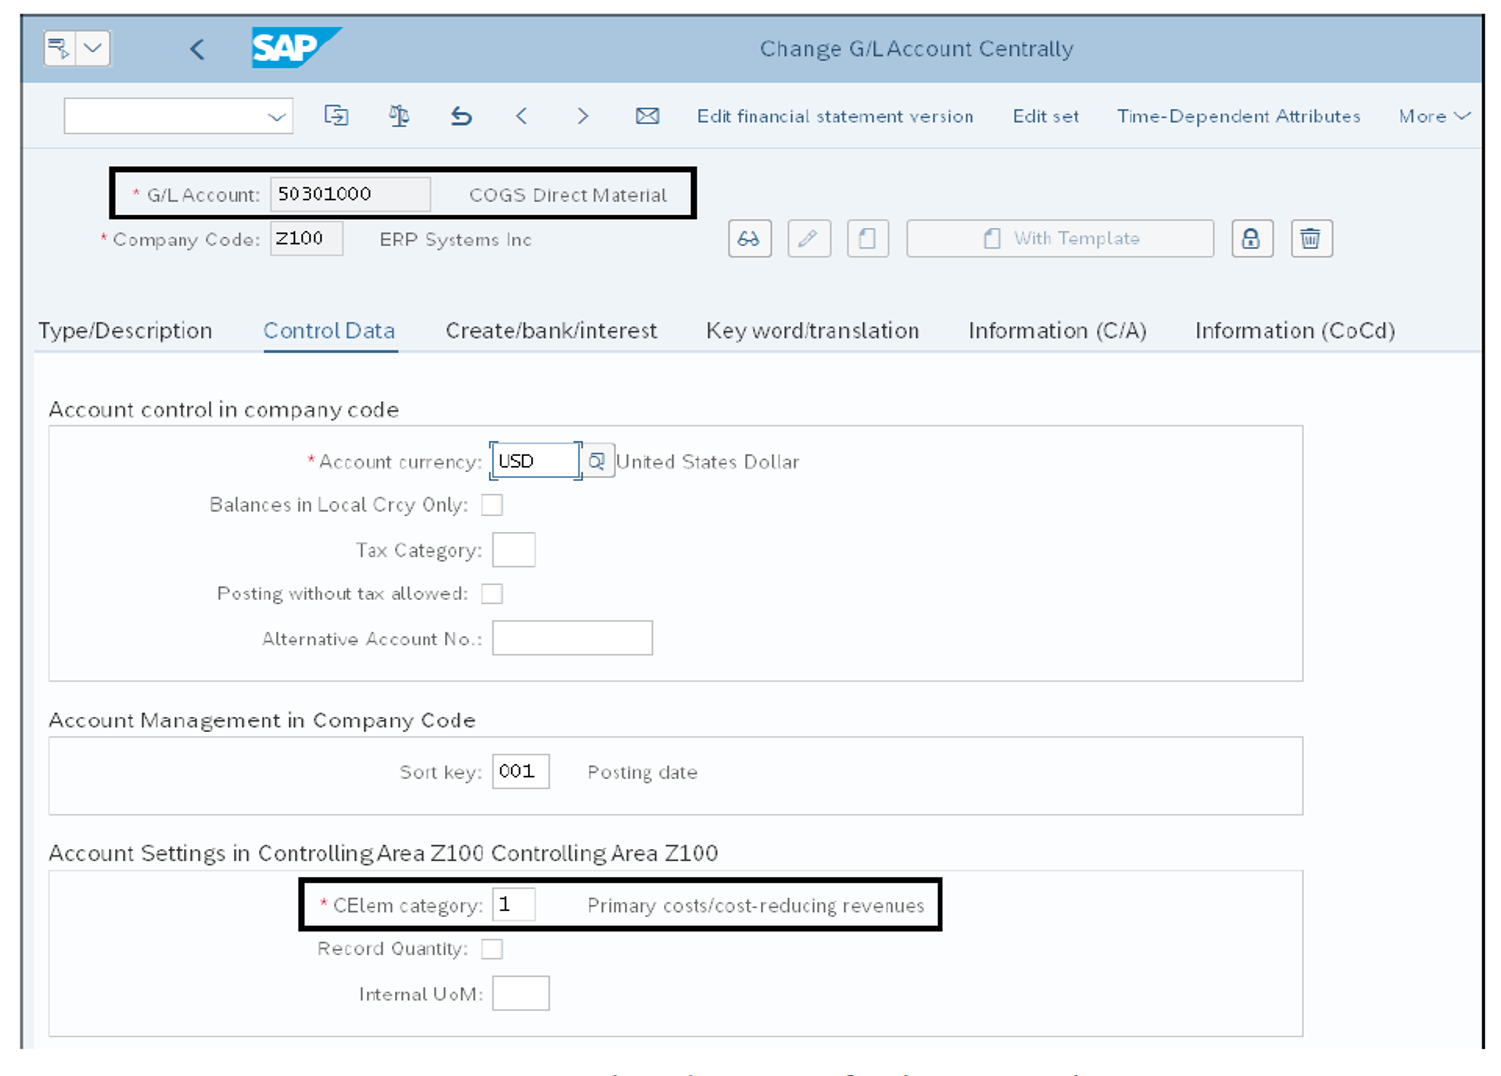Open the Create/bank/interest tab
This screenshot has width=1501, height=1076.
(551, 331)
